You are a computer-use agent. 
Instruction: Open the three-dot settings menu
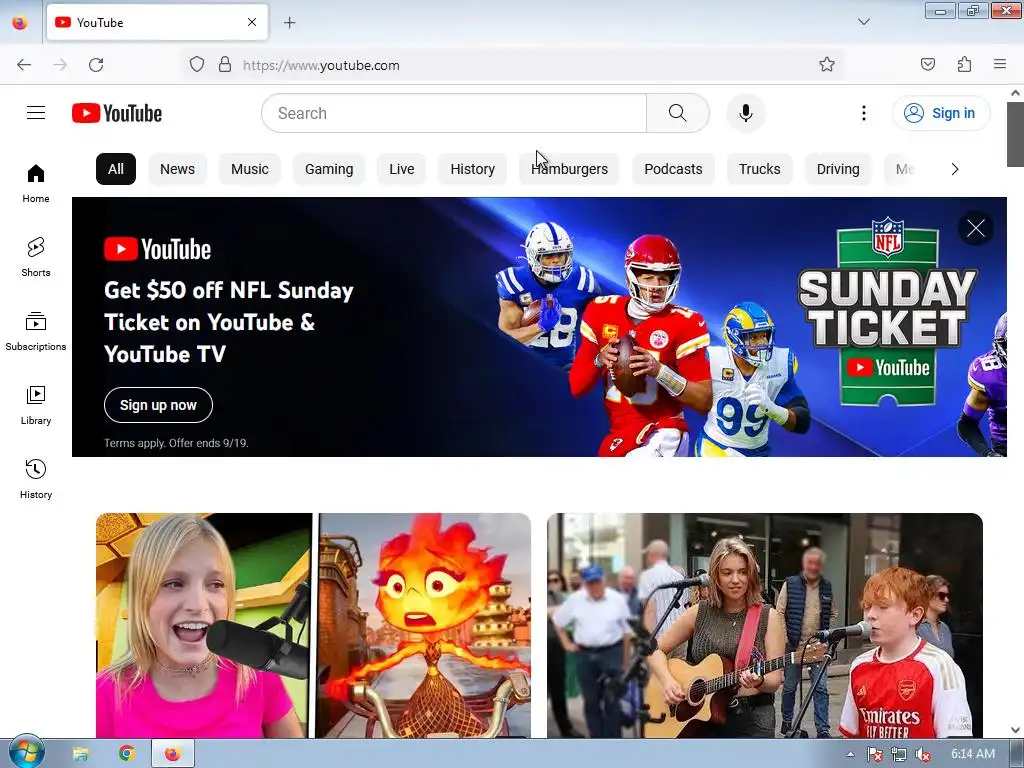[x=863, y=113]
